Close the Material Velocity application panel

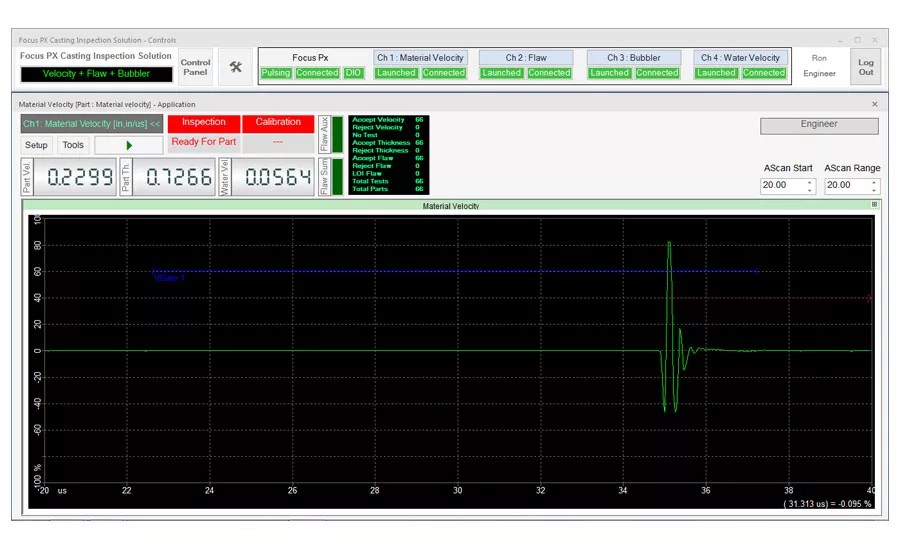(875, 104)
